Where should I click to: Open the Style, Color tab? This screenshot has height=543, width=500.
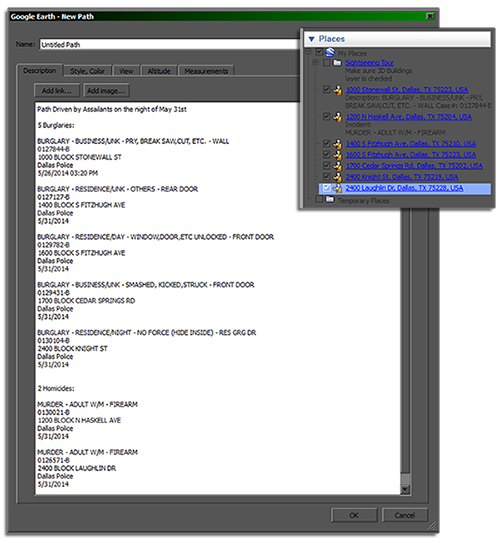pyautogui.click(x=87, y=71)
